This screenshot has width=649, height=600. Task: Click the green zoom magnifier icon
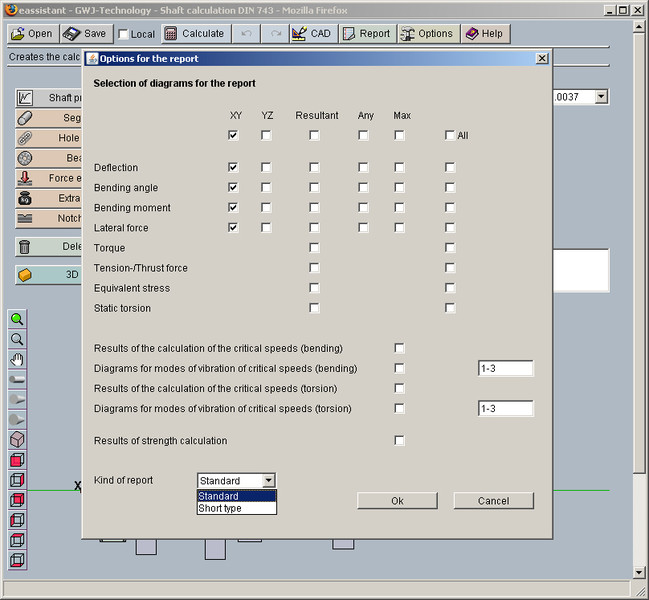pyautogui.click(x=17, y=319)
